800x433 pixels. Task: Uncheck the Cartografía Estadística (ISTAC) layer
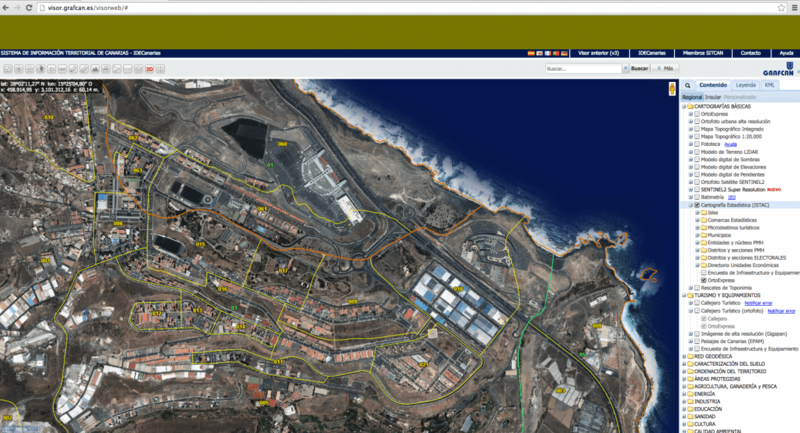coord(697,205)
